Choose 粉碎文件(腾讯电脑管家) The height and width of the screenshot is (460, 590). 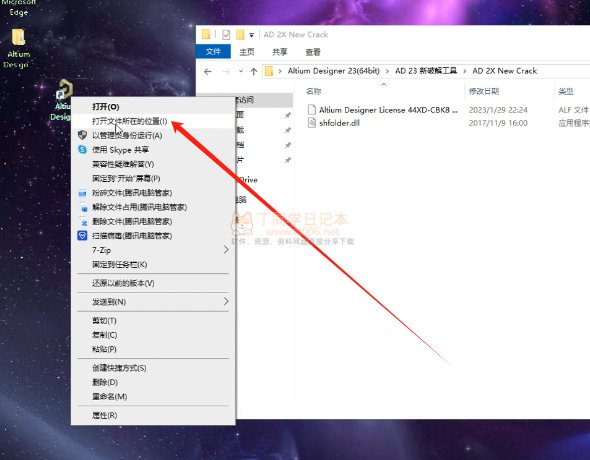pyautogui.click(x=154, y=193)
